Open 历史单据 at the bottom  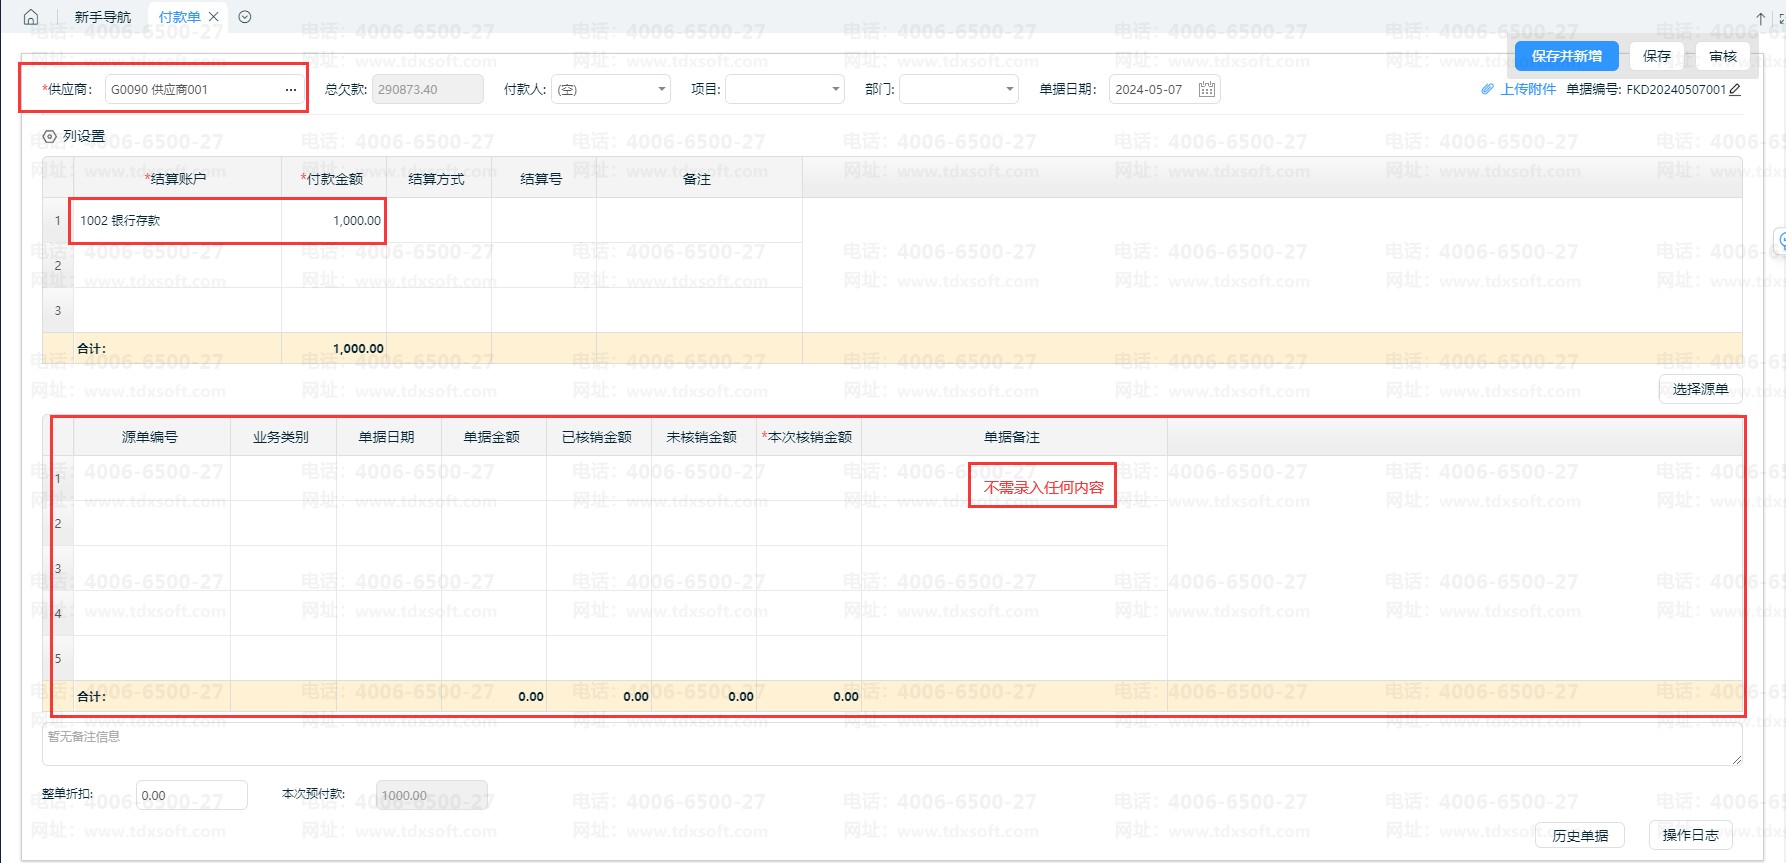(1580, 835)
